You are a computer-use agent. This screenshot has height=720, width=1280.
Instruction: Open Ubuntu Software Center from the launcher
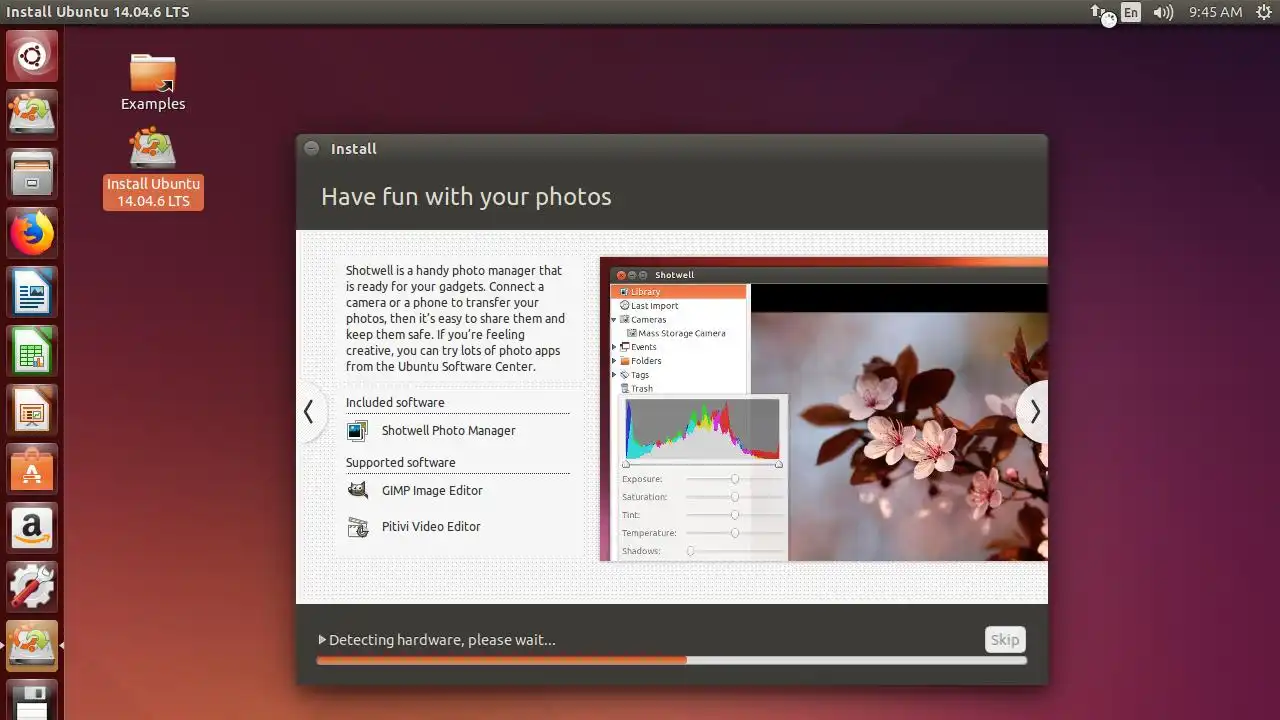(x=32, y=469)
